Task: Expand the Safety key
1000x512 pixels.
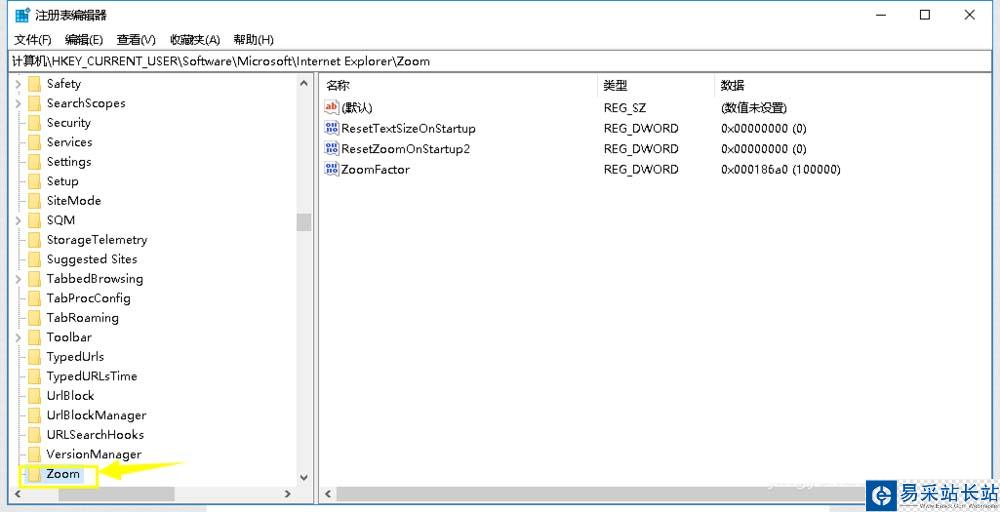Action: (18, 84)
